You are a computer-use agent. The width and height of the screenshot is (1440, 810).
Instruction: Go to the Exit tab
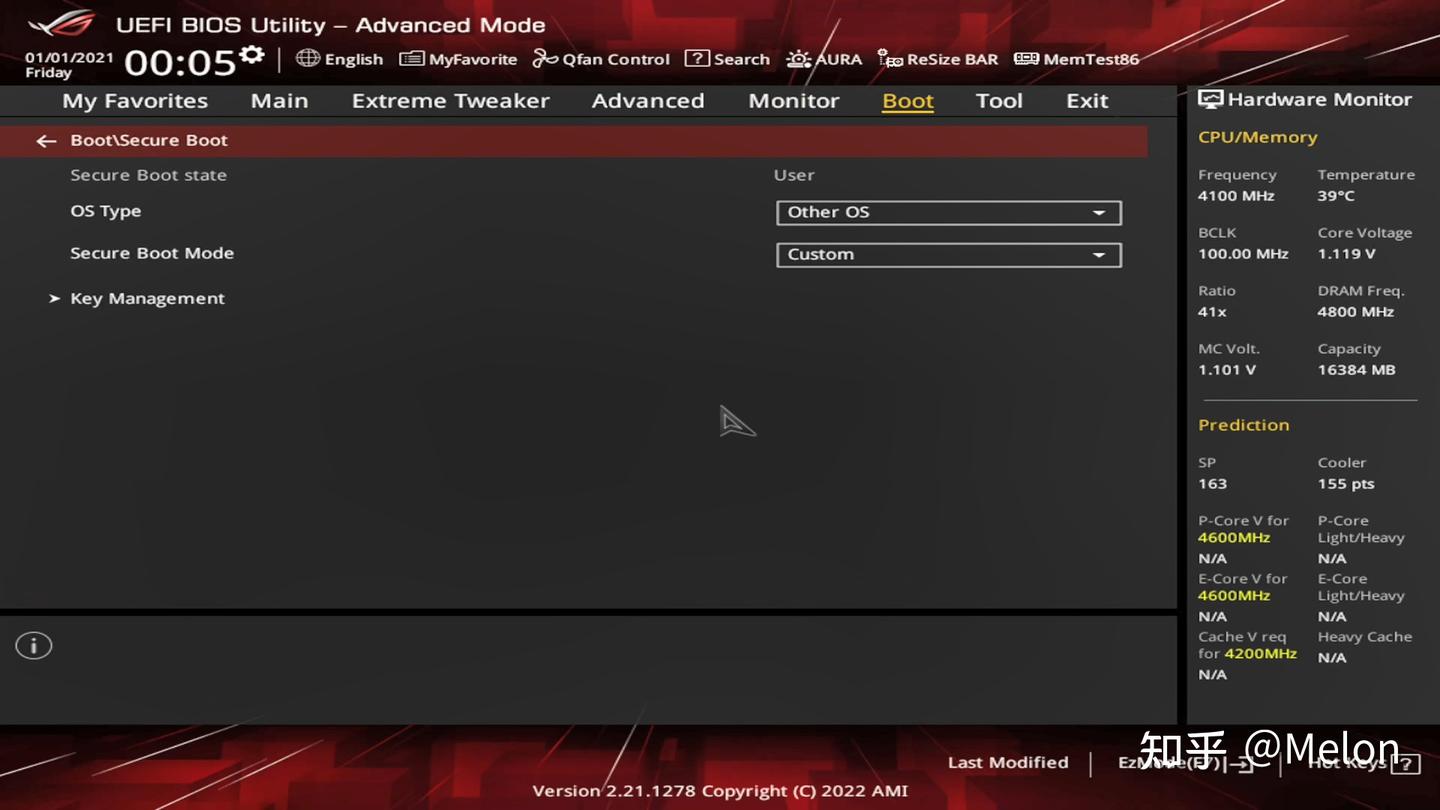coord(1087,100)
